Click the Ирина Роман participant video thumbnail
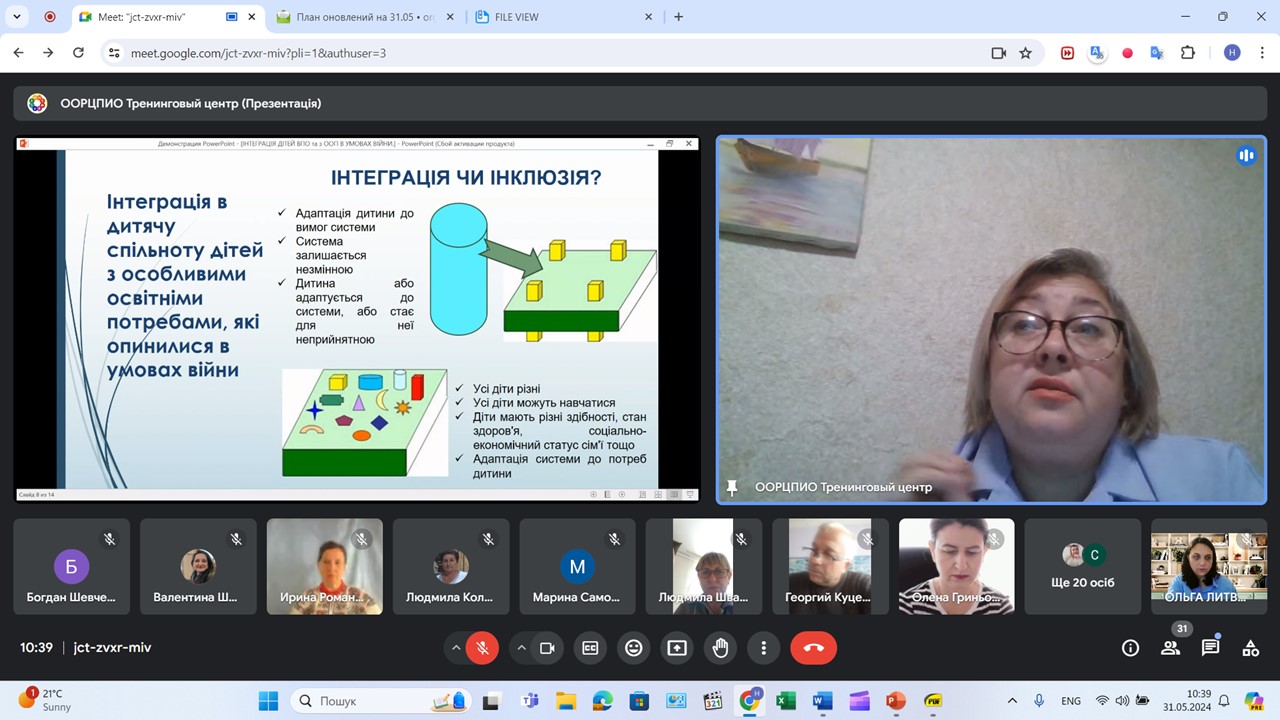Viewport: 1280px width, 720px height. 324,566
